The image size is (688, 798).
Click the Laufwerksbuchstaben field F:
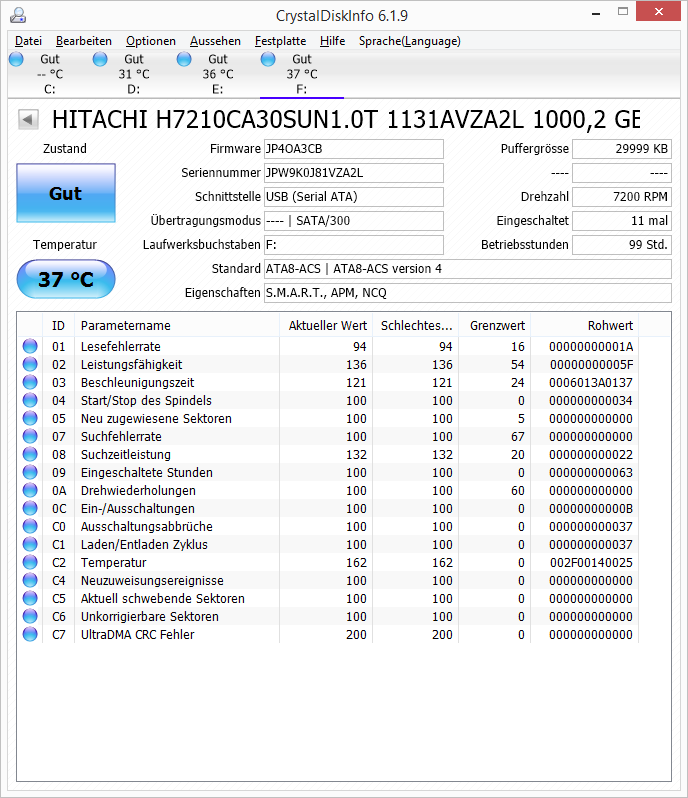354,245
